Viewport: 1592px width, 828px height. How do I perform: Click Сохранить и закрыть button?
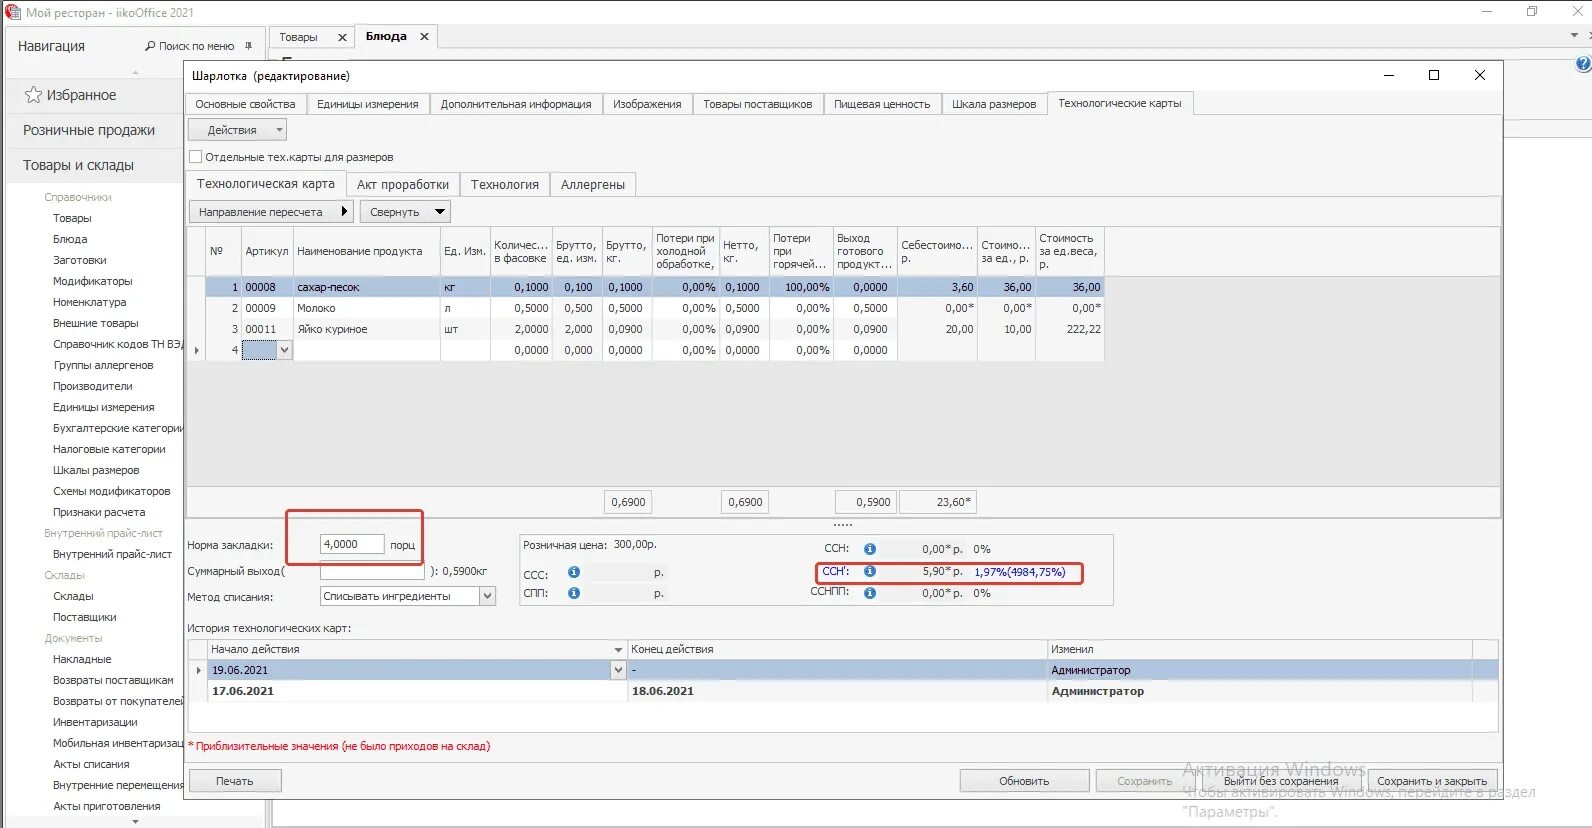(x=1432, y=781)
